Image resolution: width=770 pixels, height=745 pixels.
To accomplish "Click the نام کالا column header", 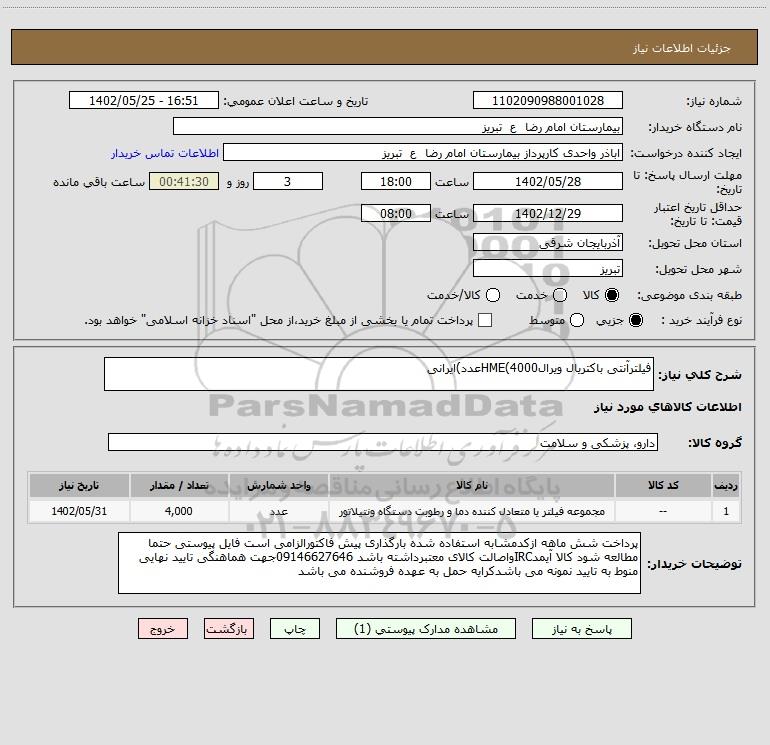I will click(x=471, y=485).
